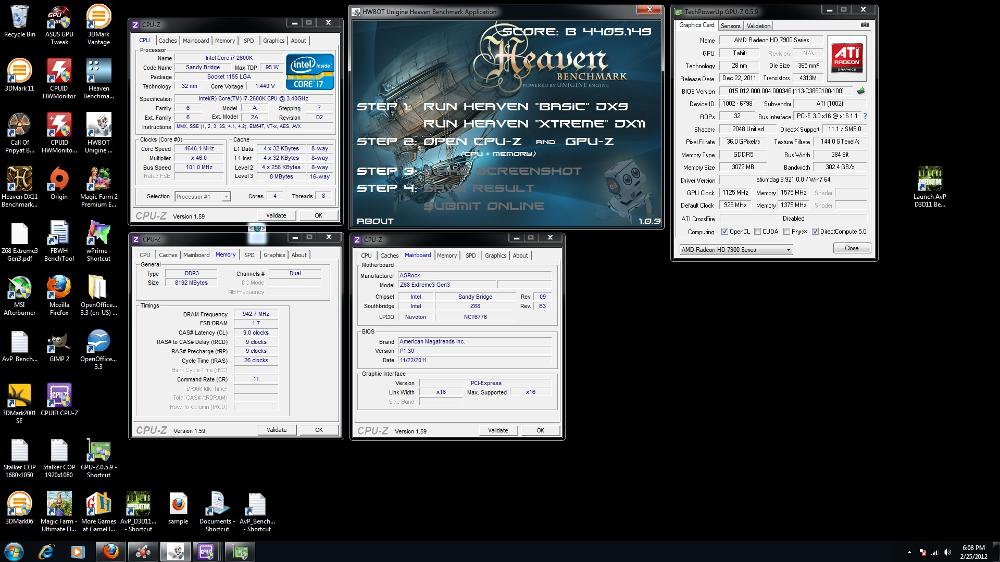Click Submit Online in Heaven window
The width and height of the screenshot is (1000, 562).
click(484, 206)
